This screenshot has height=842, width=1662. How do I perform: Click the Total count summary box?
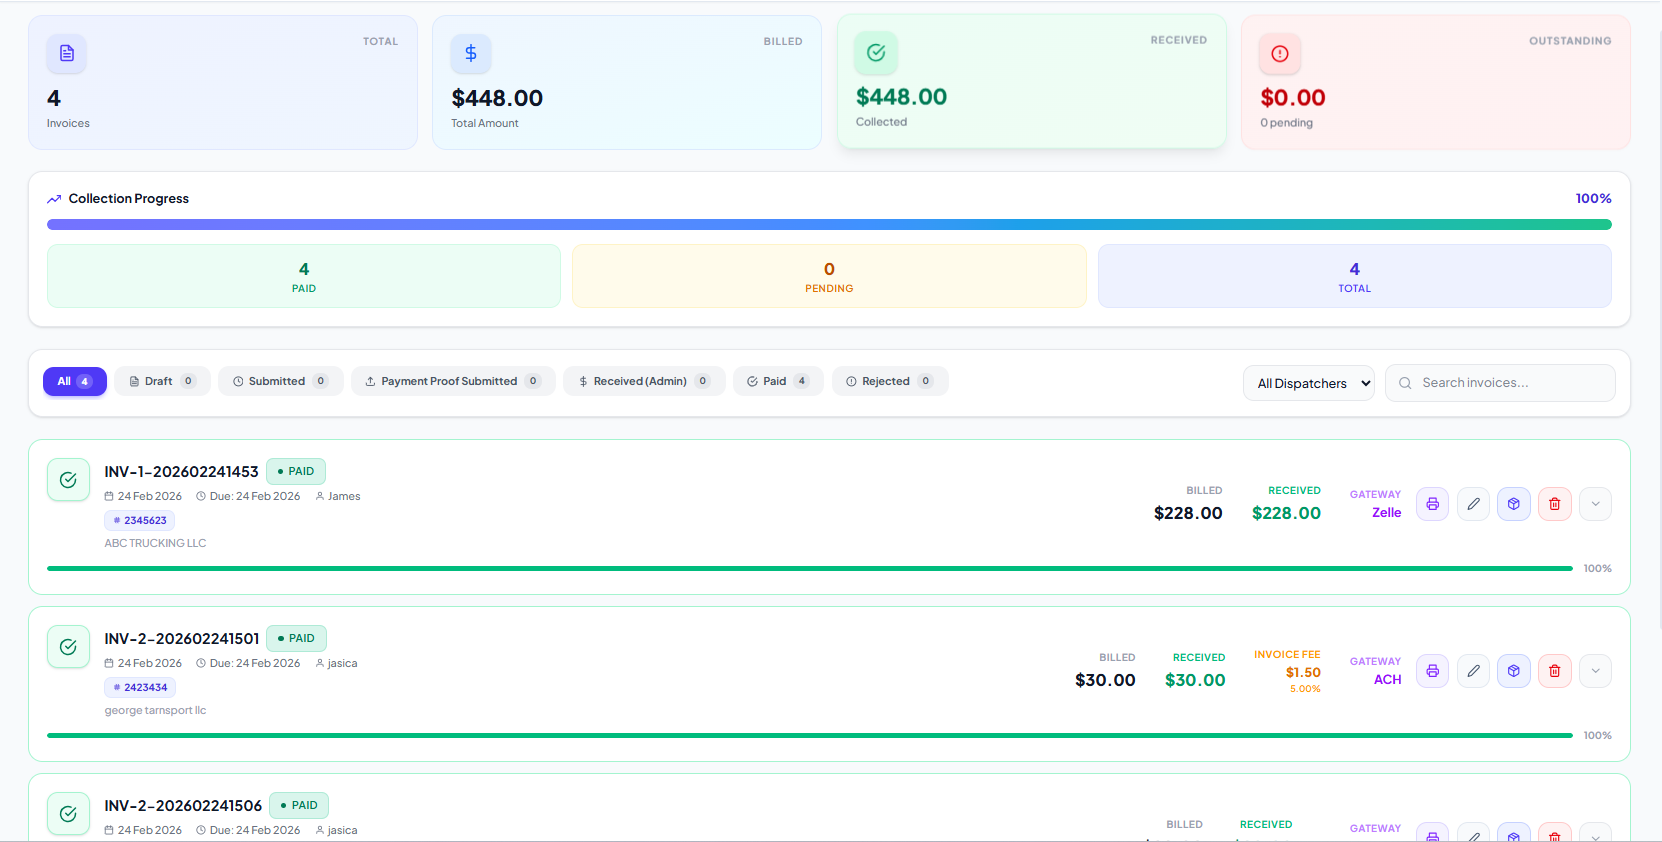coord(1355,276)
